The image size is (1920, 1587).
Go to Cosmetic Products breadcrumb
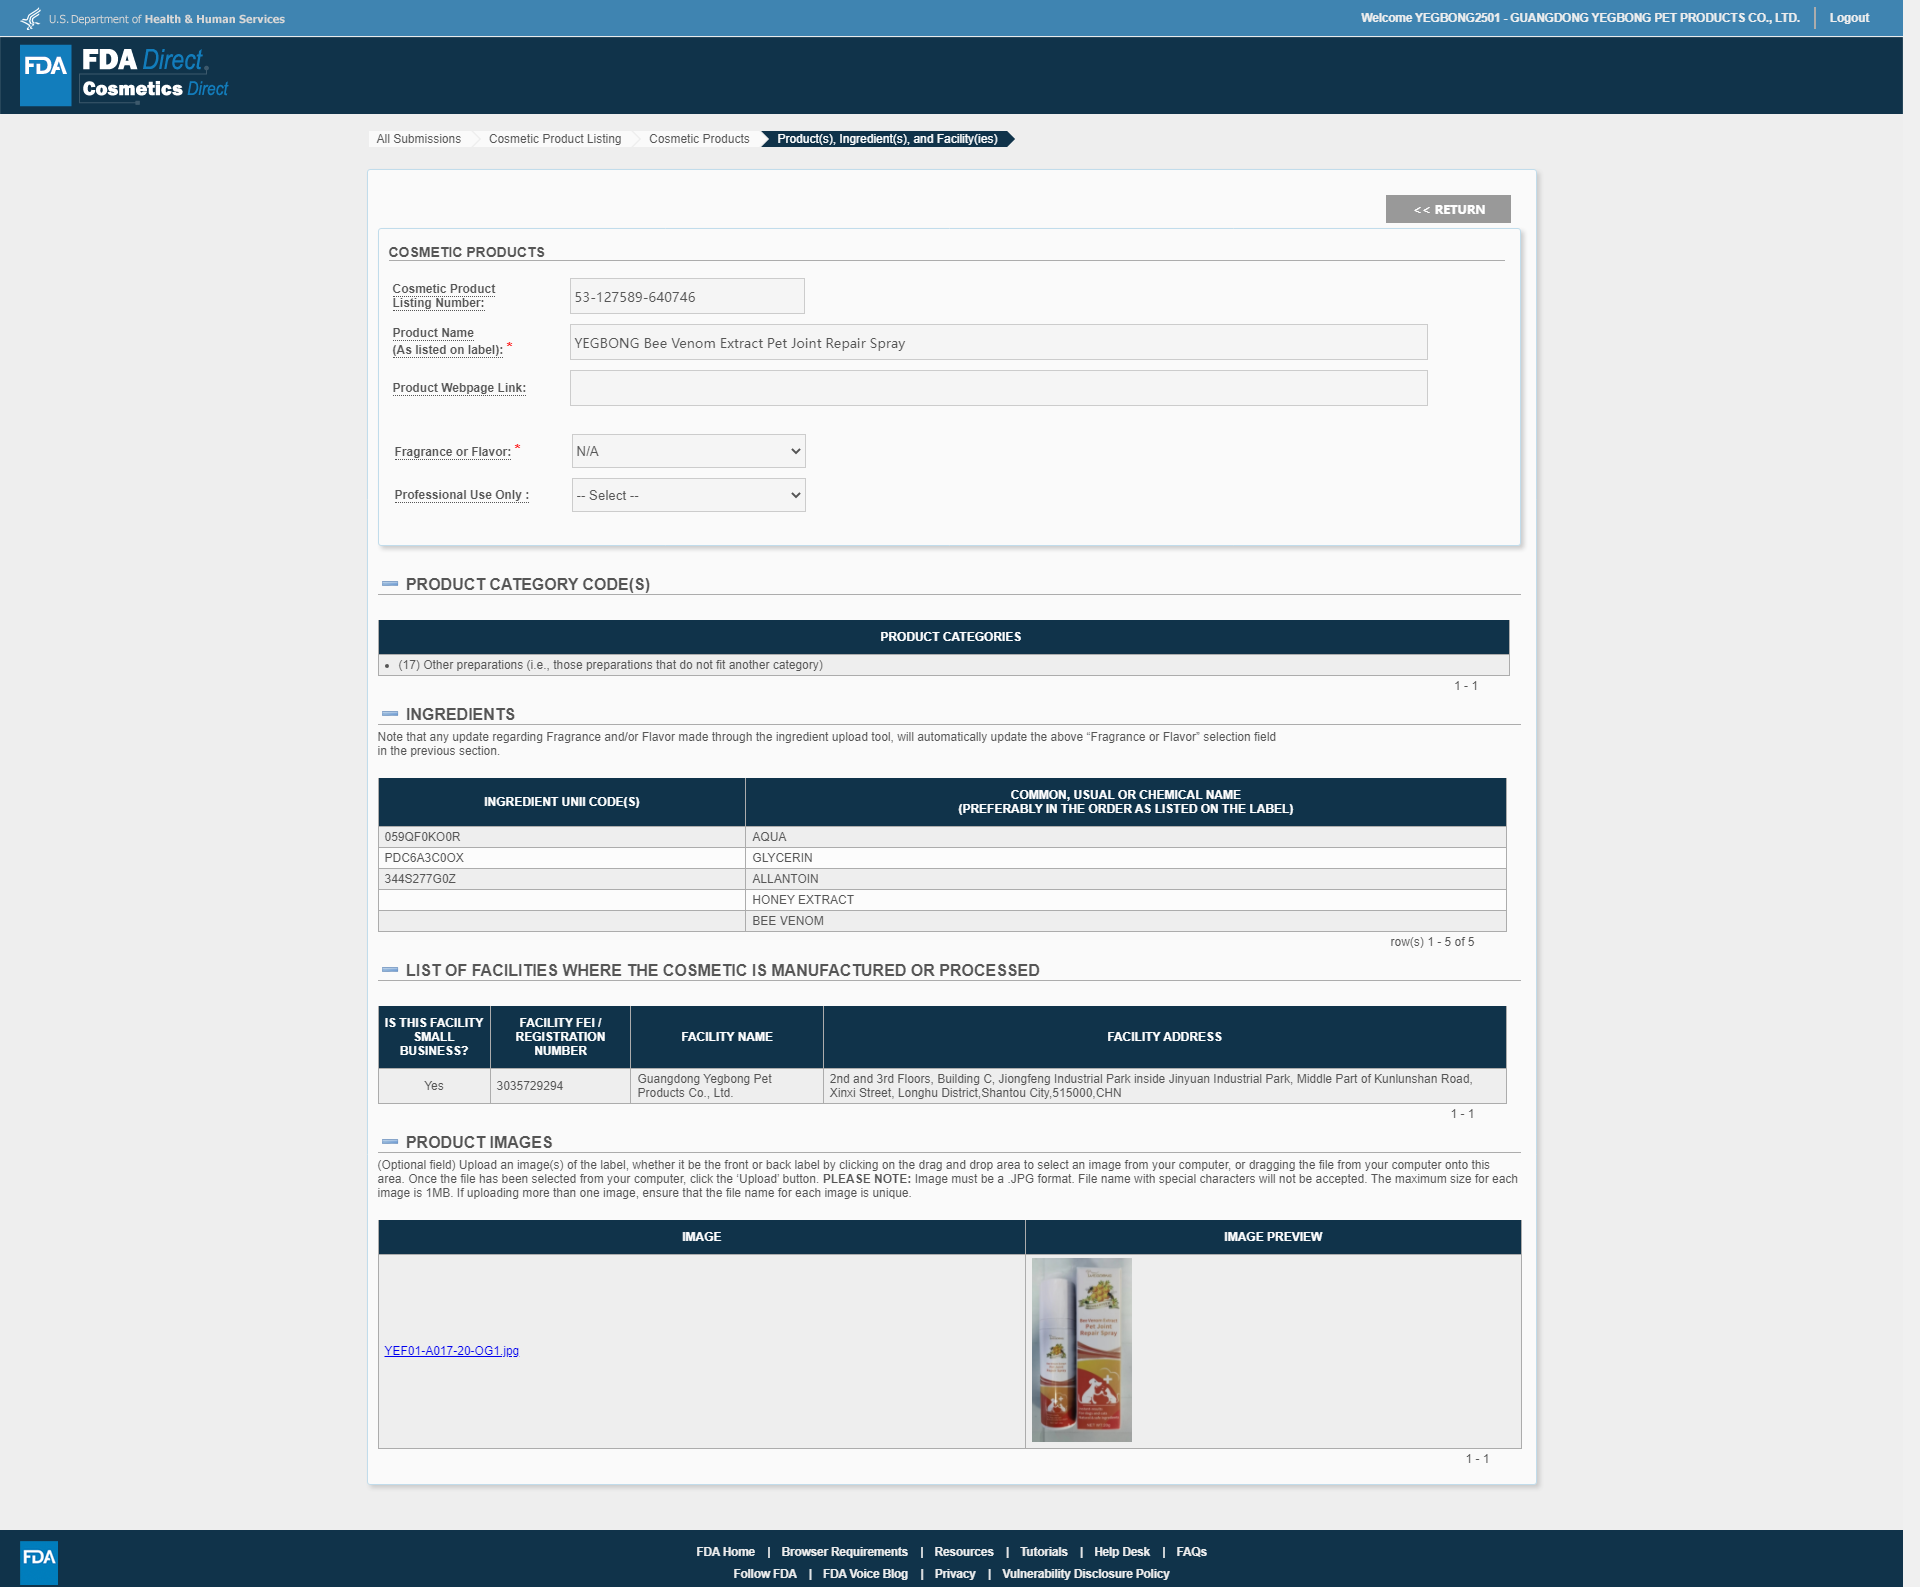coord(699,139)
